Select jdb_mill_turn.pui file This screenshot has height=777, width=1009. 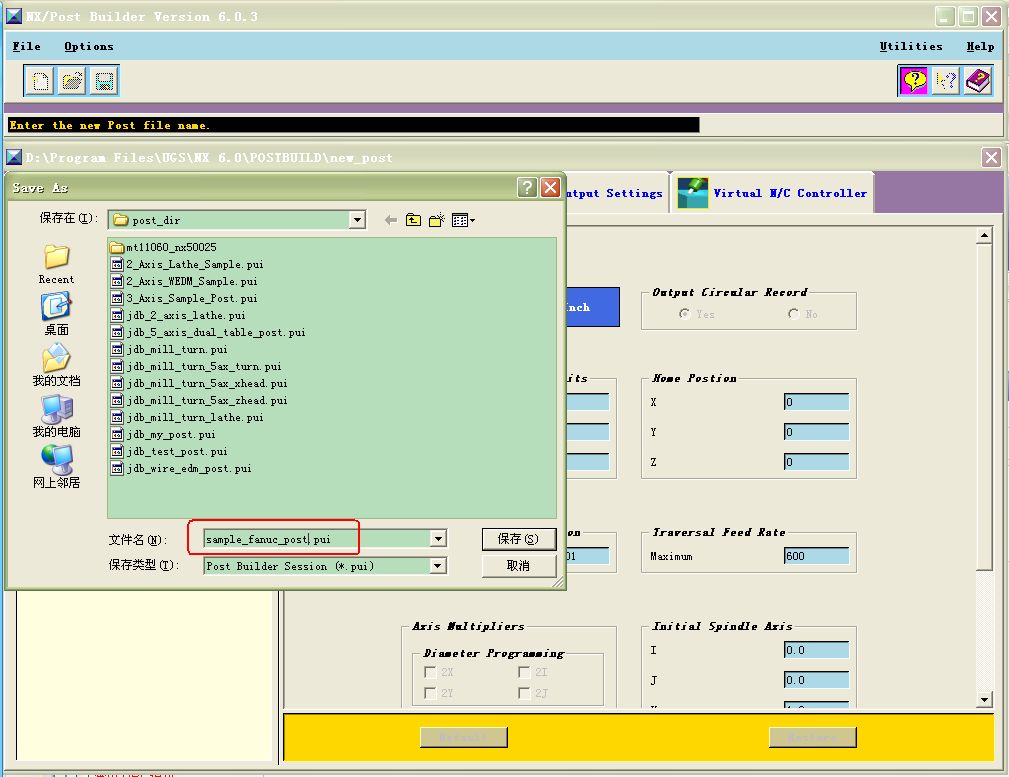pyautogui.click(x=169, y=350)
